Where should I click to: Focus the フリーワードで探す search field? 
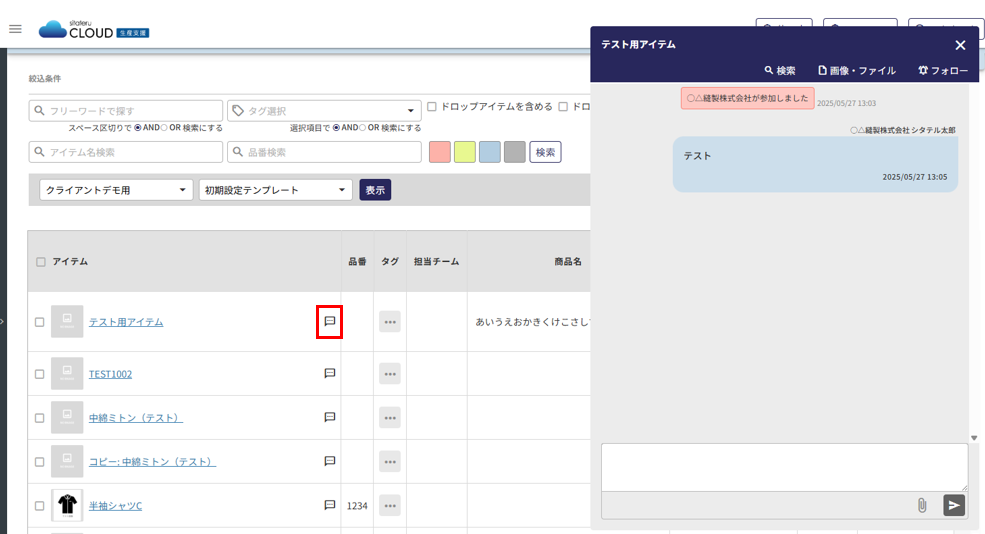pyautogui.click(x=126, y=111)
